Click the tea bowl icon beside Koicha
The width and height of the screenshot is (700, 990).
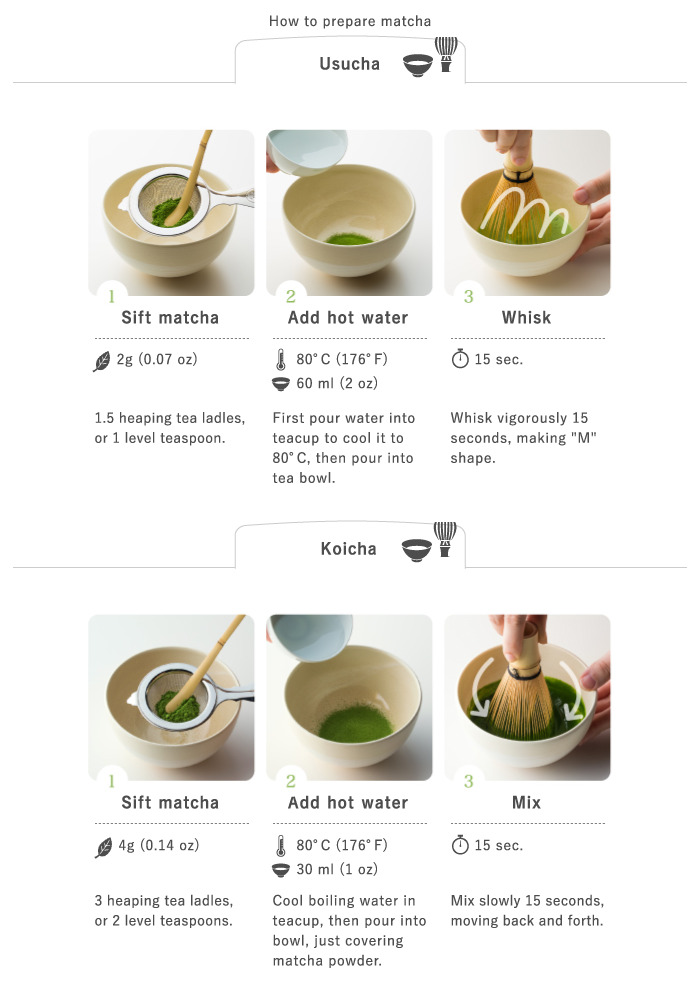(x=417, y=550)
